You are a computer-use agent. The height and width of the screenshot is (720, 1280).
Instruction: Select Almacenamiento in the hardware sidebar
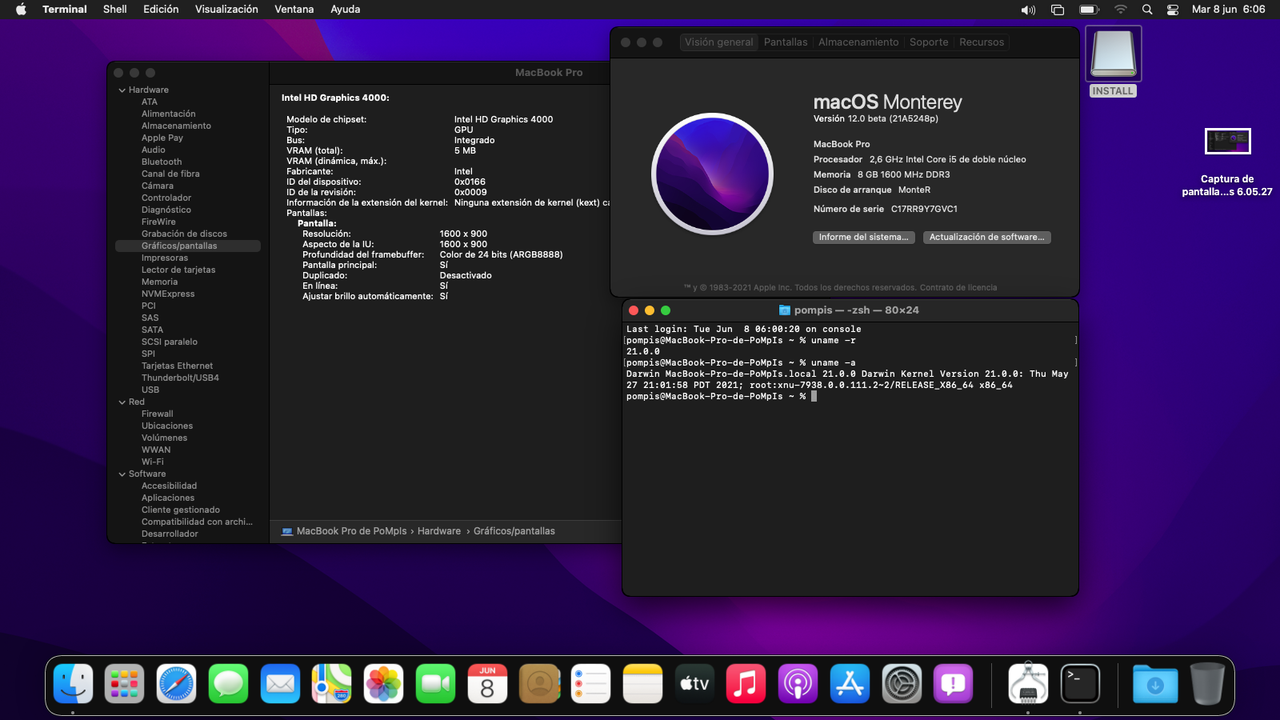(176, 126)
